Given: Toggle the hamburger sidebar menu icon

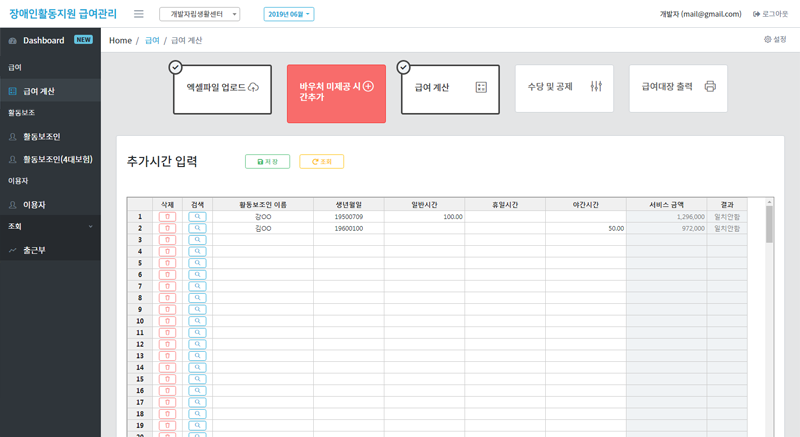Looking at the screenshot, I should (x=138, y=14).
